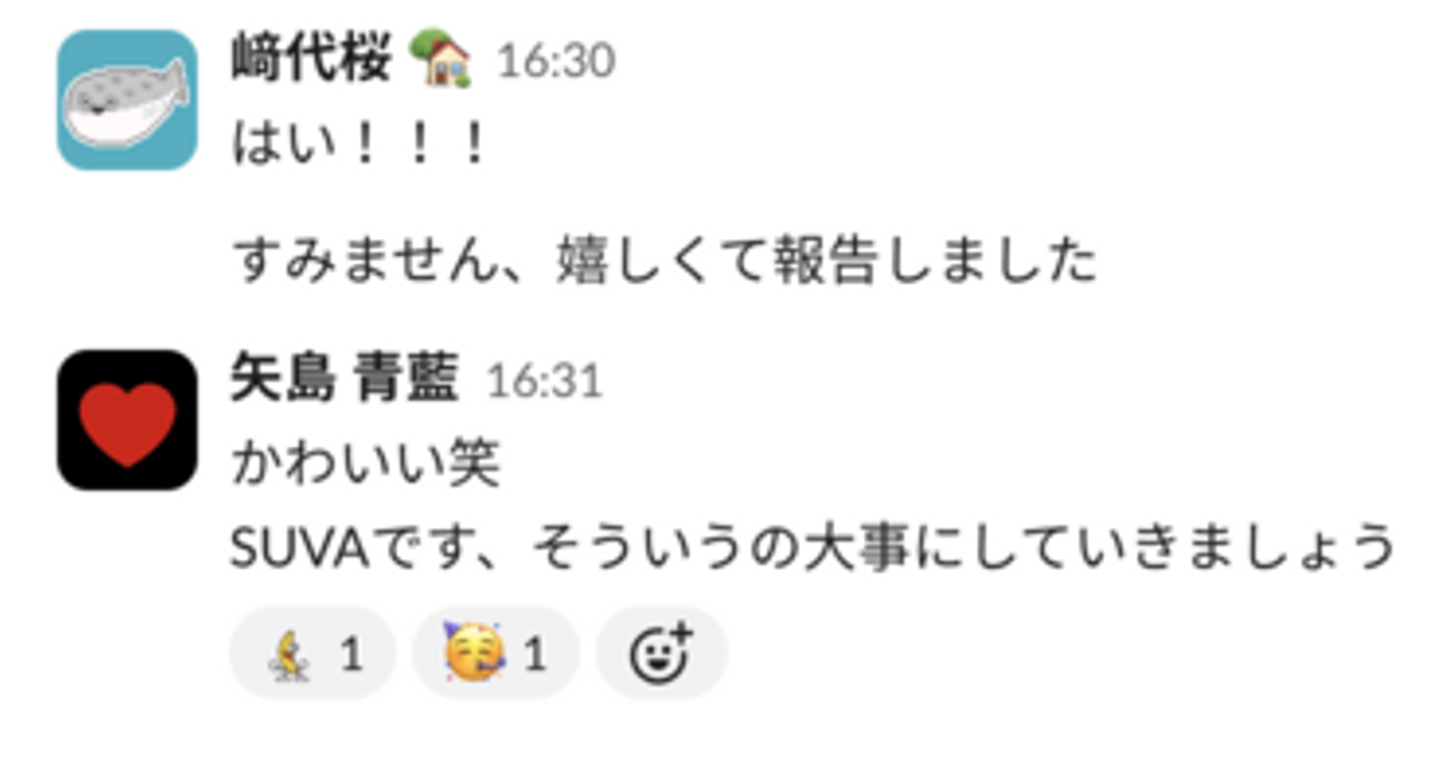Open the 16:31 message timestamp link
The height and width of the screenshot is (773, 1440).
(545, 382)
